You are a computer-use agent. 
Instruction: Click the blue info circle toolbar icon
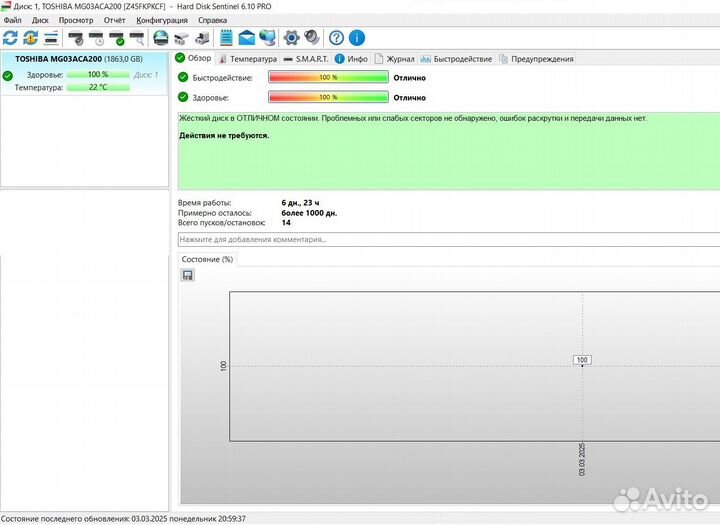point(357,38)
